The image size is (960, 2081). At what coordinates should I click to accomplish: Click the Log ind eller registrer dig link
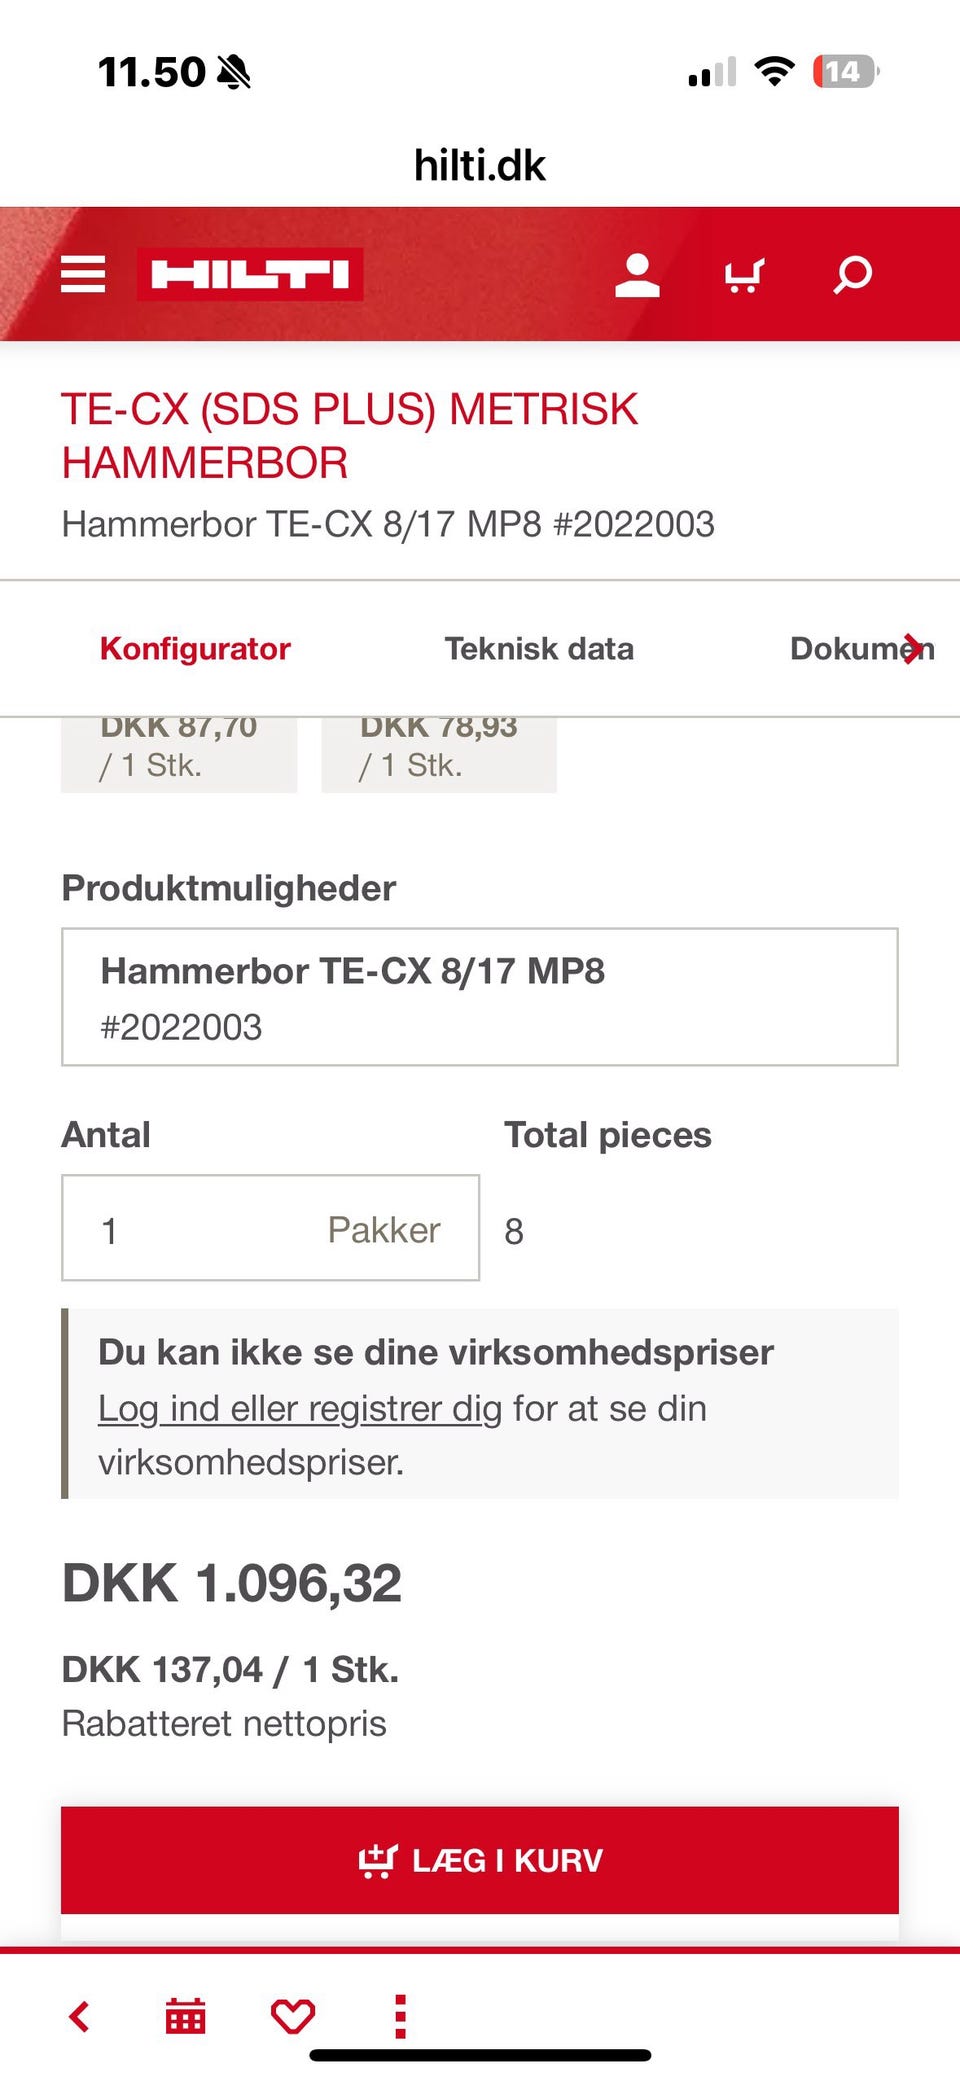pos(300,1409)
